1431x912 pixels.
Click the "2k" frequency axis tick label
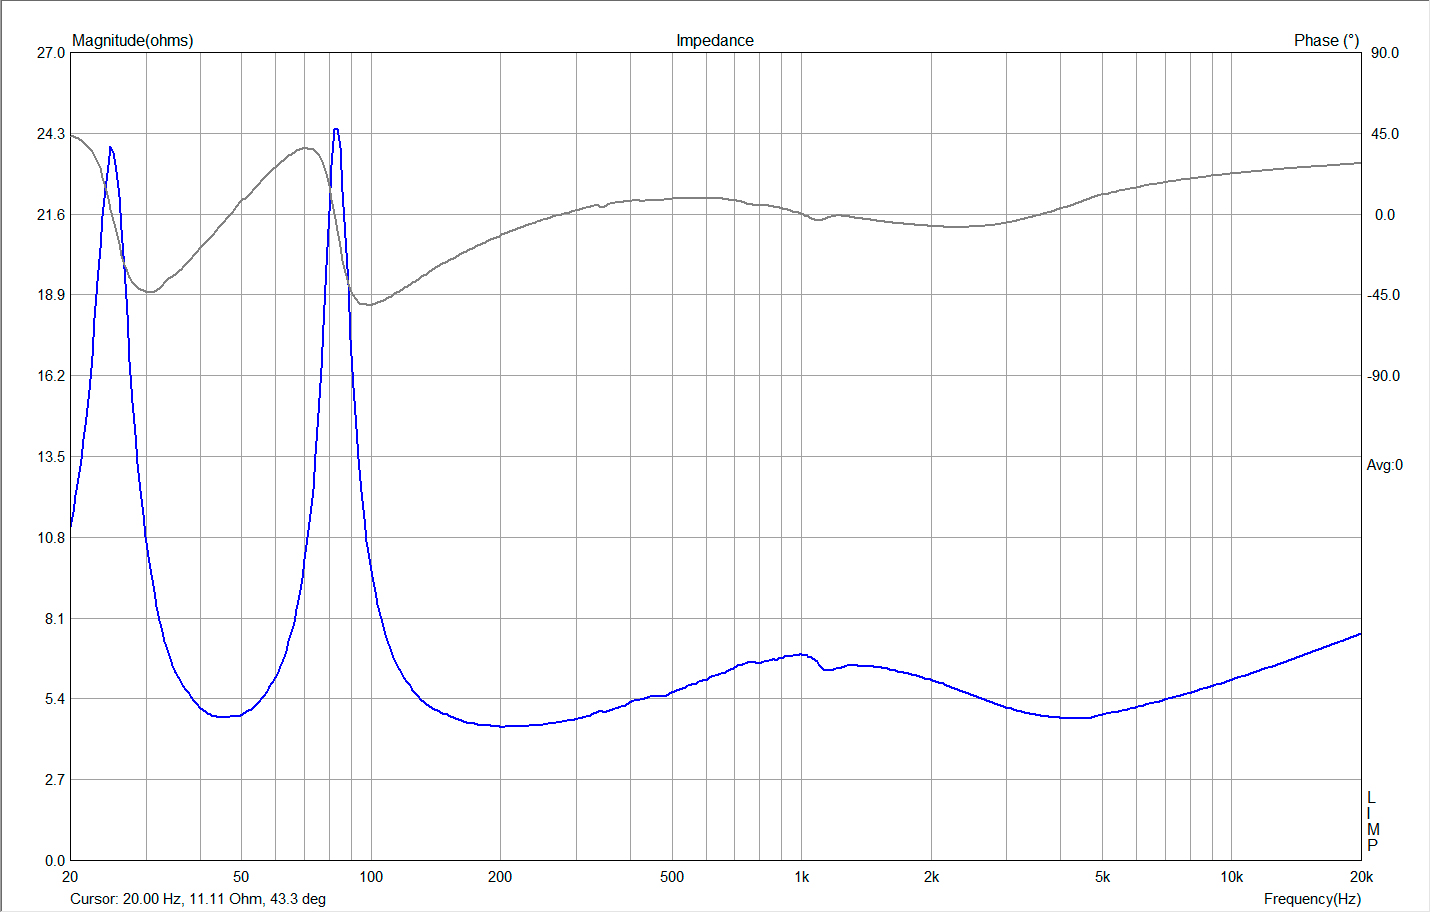coord(931,877)
